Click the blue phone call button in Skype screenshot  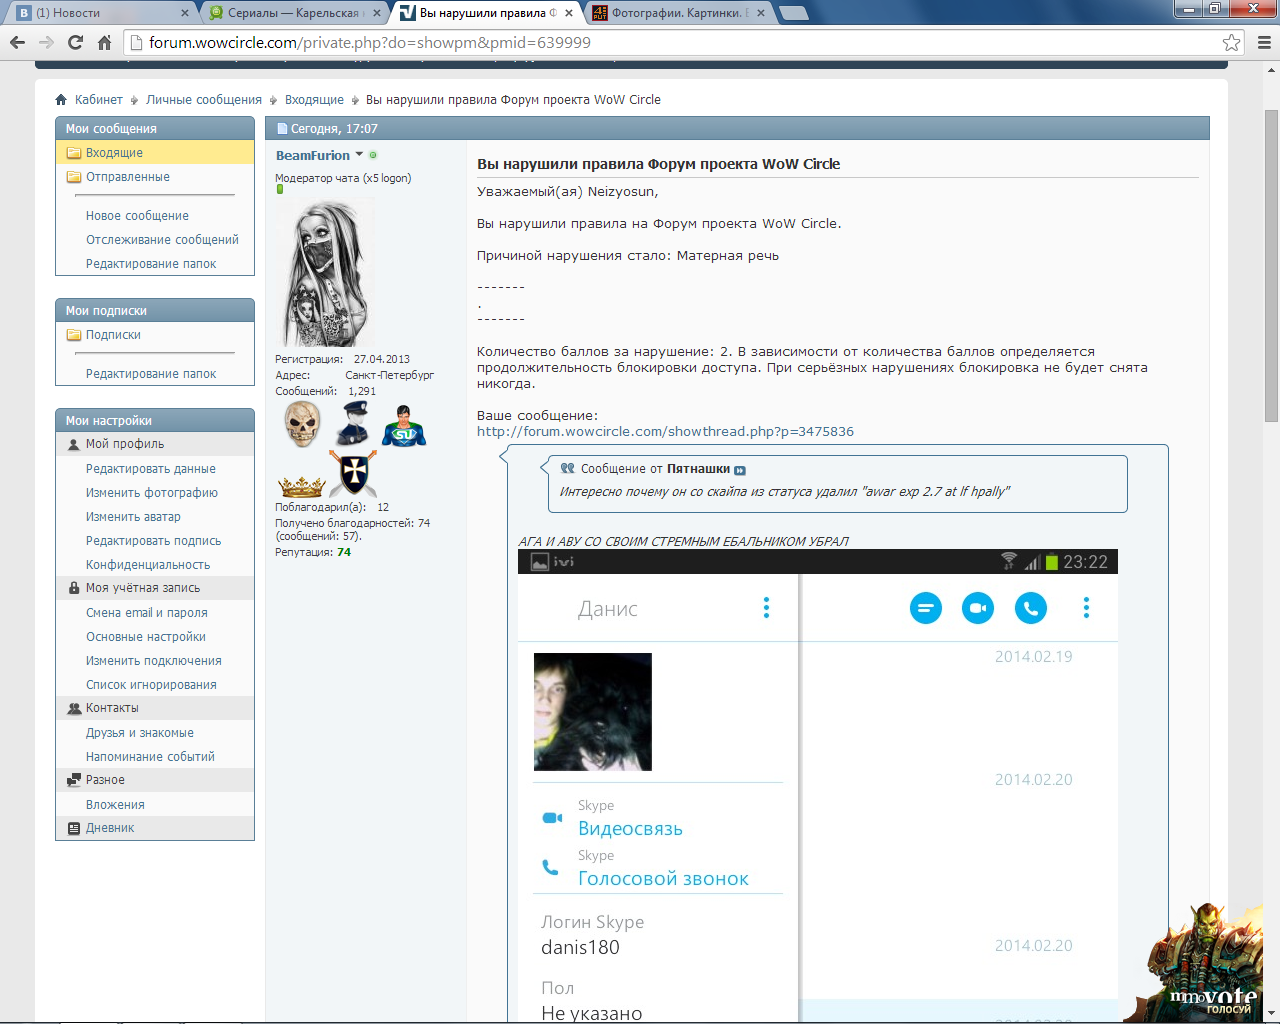click(x=1031, y=607)
